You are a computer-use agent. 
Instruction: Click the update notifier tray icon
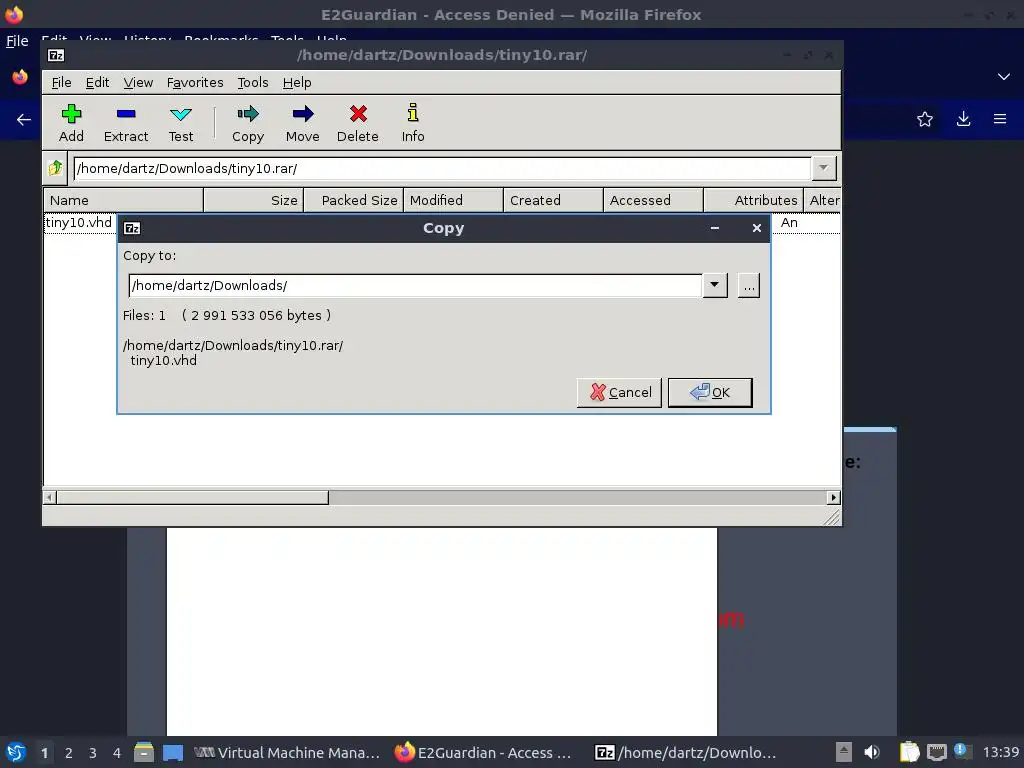962,751
